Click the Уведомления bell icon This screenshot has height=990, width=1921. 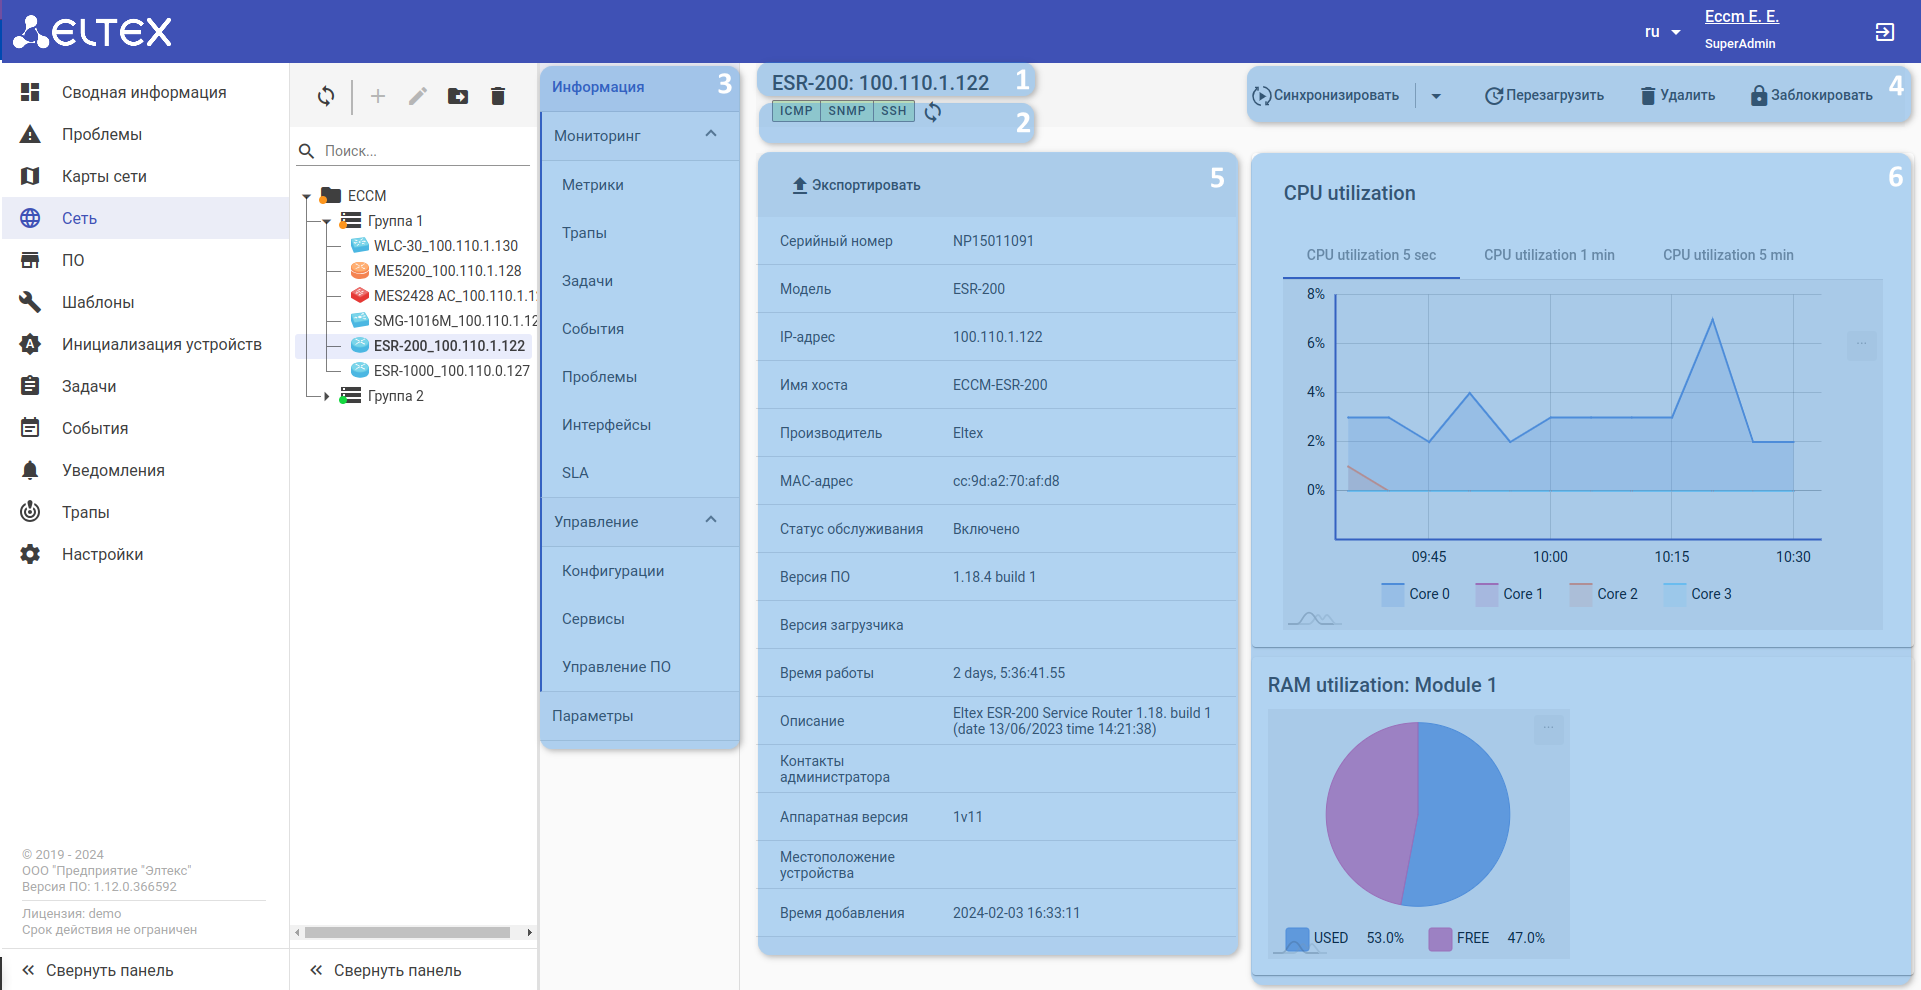pyautogui.click(x=31, y=470)
